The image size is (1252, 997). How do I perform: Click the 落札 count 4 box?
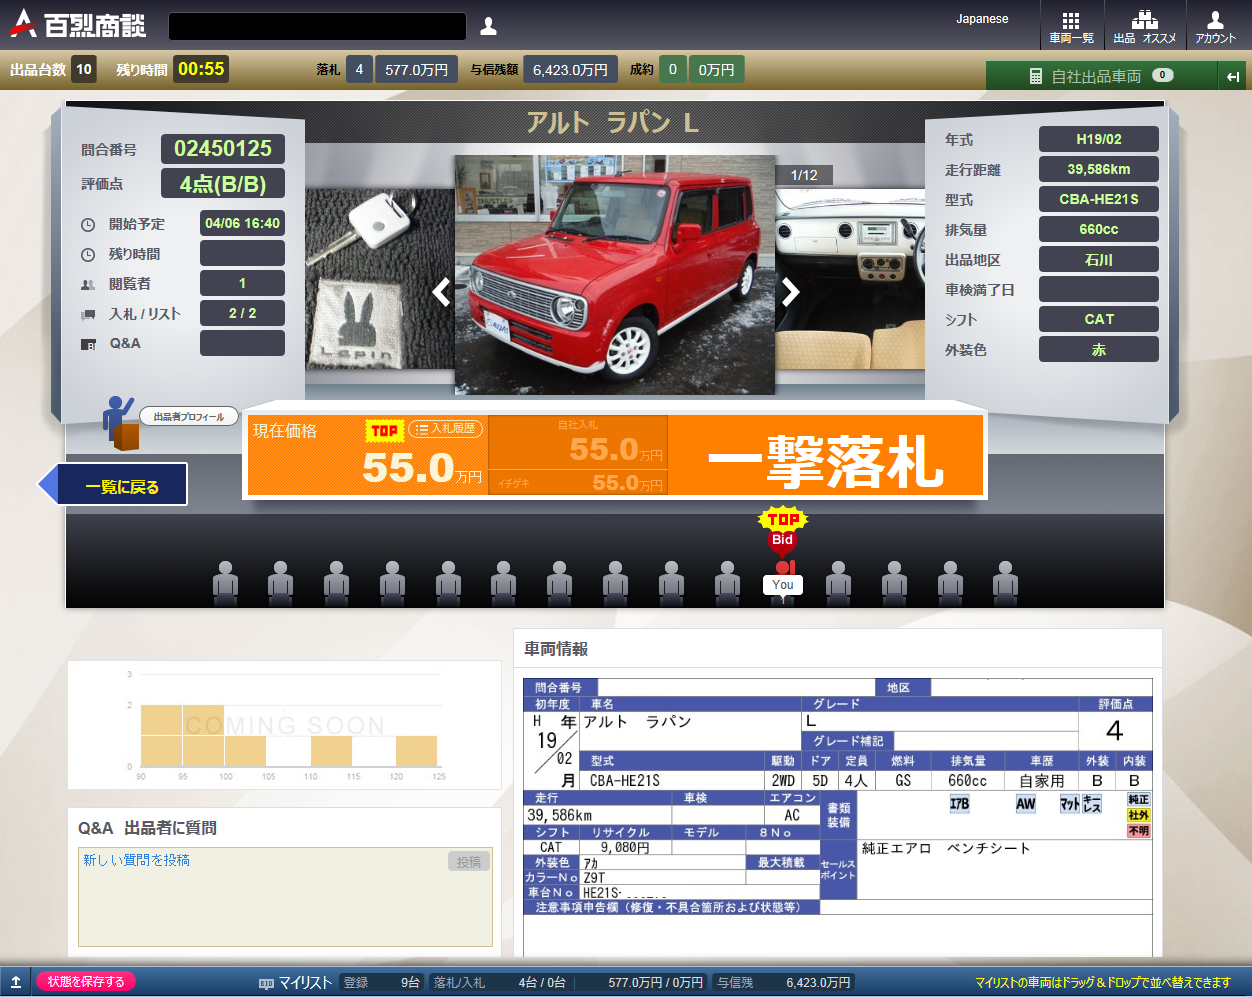[359, 69]
